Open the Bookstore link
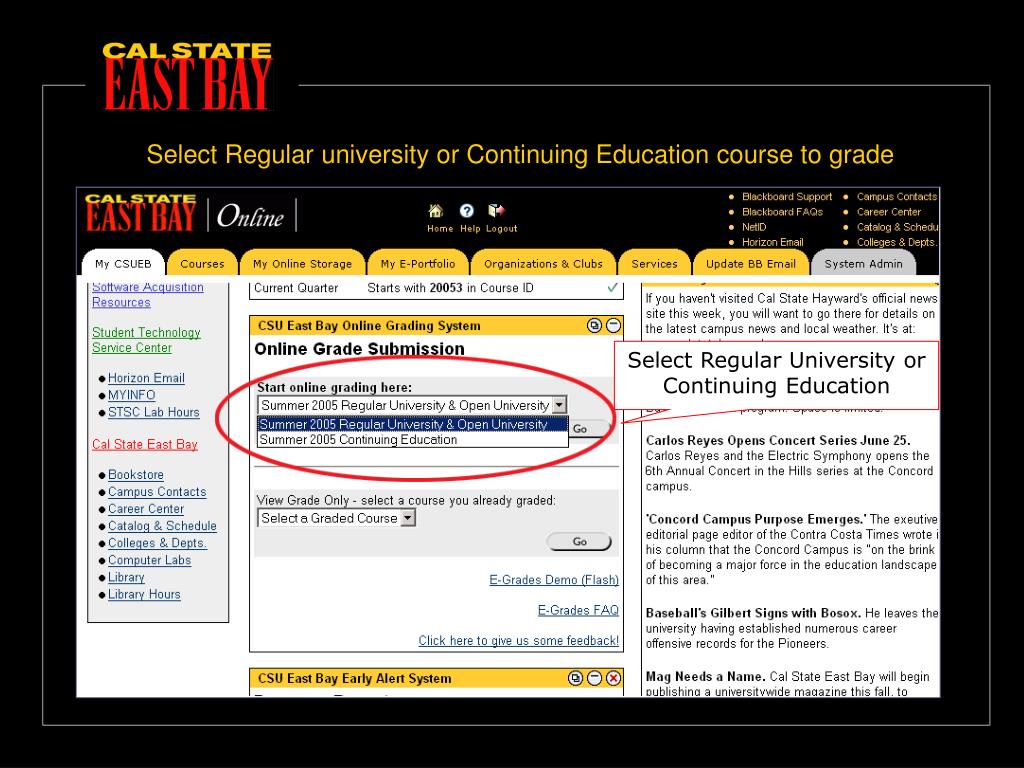The width and height of the screenshot is (1024, 768). (136, 475)
